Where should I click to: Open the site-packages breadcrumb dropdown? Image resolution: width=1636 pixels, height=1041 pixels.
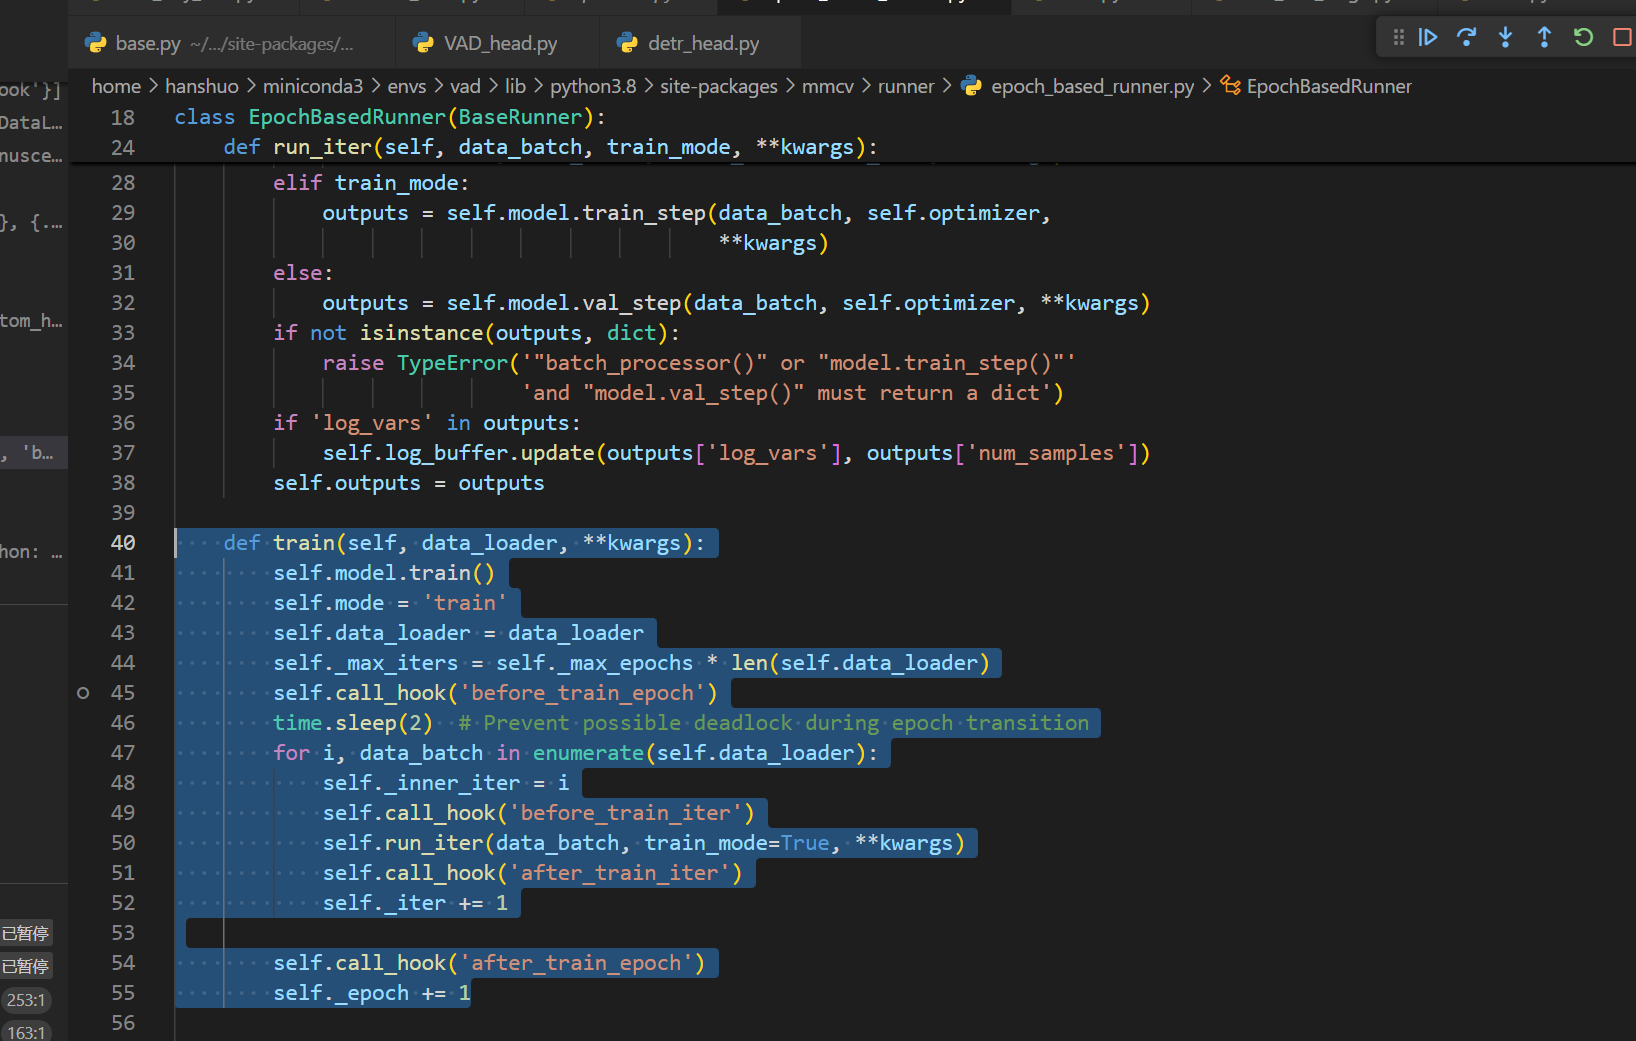[x=718, y=87]
